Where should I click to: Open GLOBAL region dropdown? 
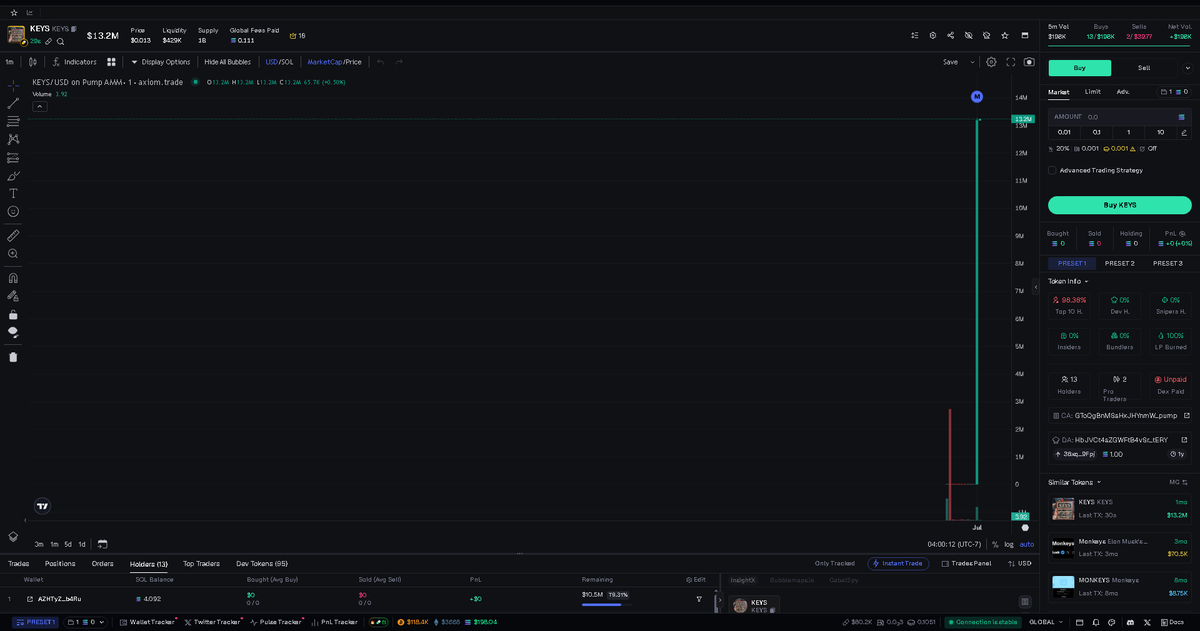coord(1047,622)
